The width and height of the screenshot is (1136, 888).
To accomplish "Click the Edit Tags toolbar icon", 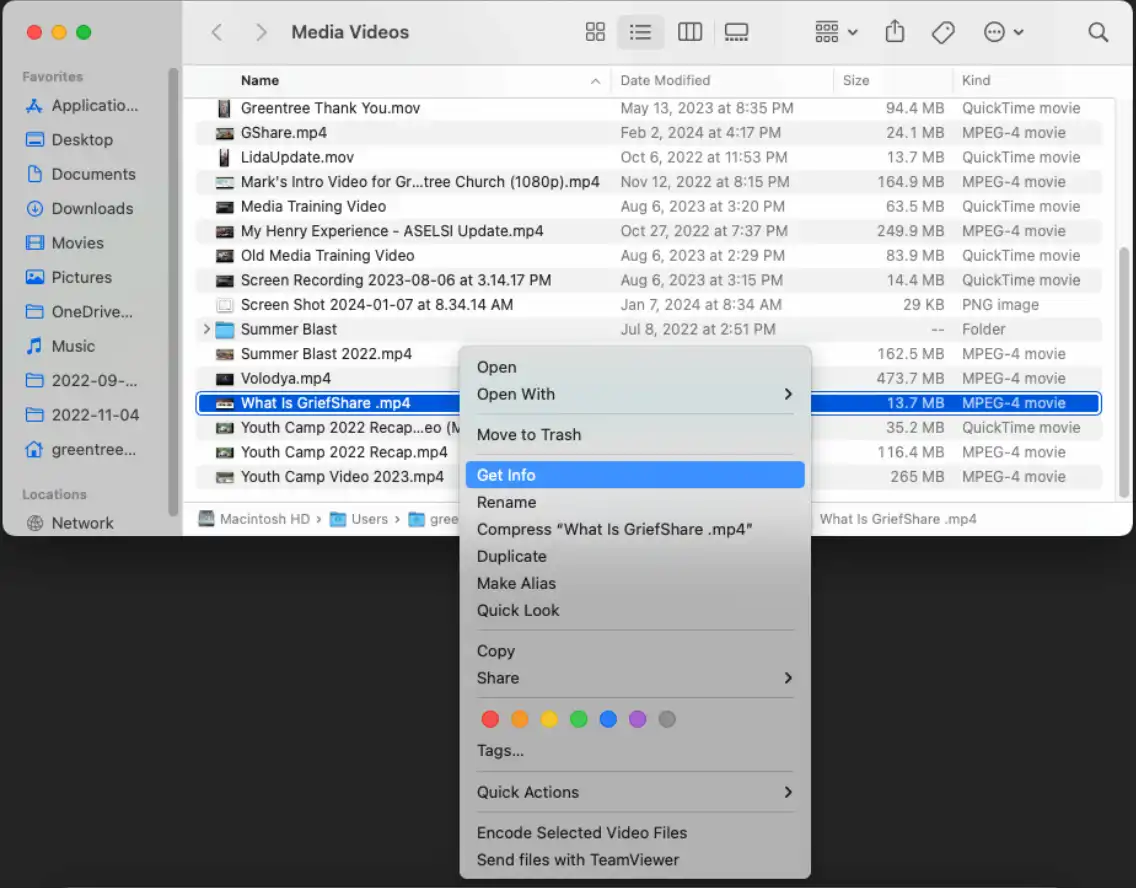I will point(942,32).
